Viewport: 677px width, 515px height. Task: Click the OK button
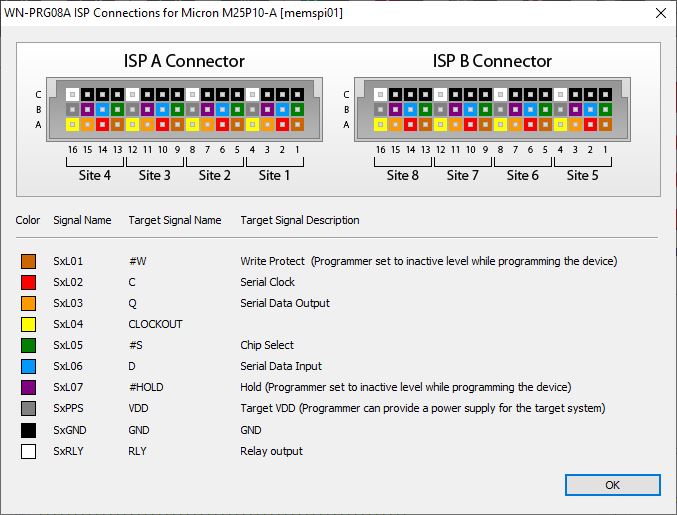pos(612,485)
